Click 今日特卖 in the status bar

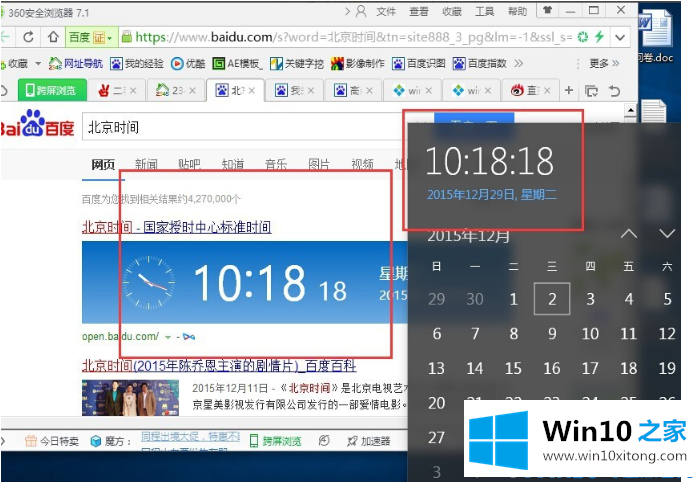point(52,441)
